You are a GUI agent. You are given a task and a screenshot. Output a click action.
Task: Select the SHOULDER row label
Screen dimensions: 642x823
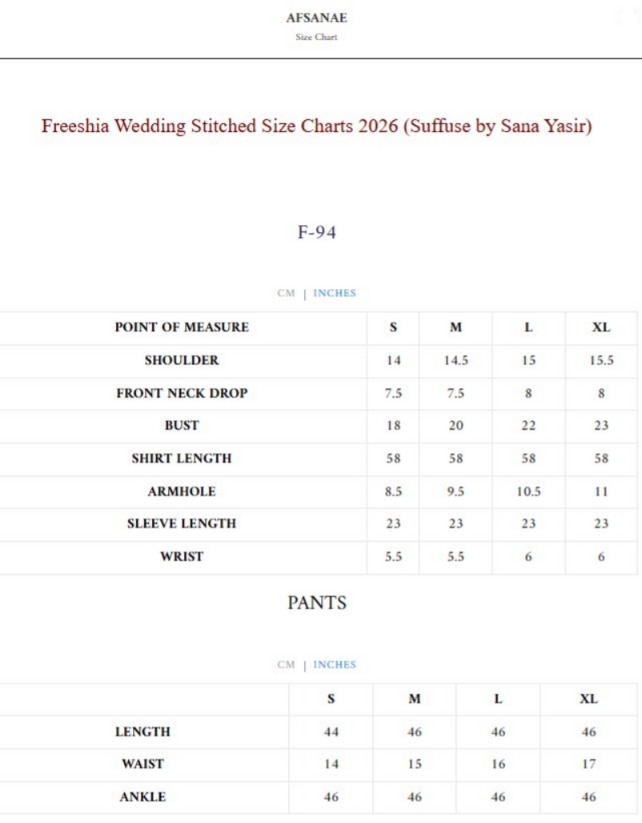coord(181,360)
